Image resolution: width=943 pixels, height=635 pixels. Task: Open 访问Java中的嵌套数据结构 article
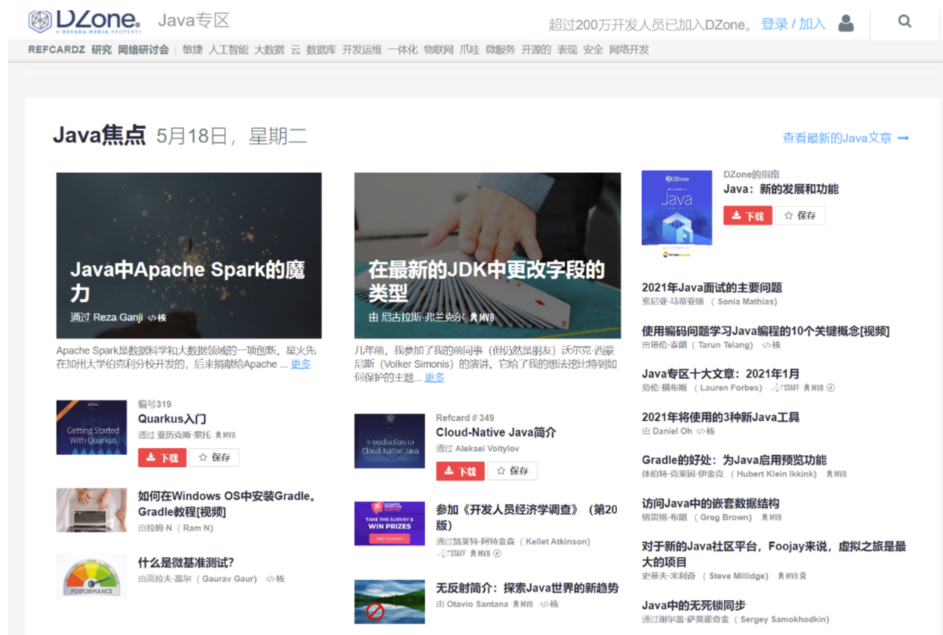pos(710,503)
